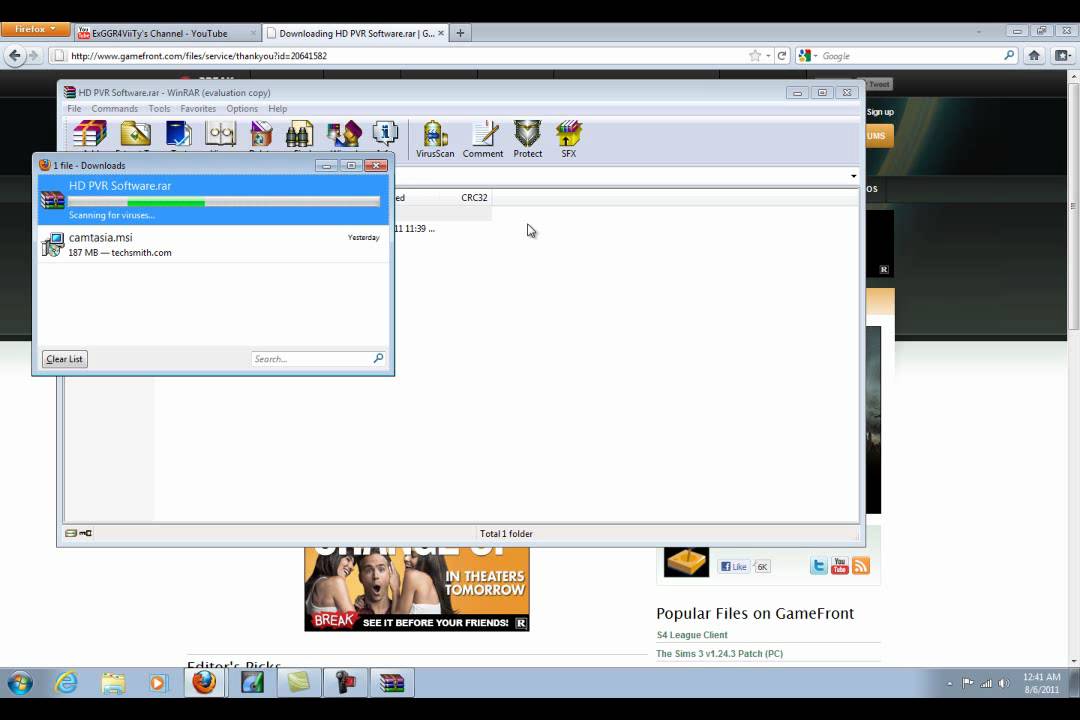Click the RSS feed icon on GameFront

(861, 566)
